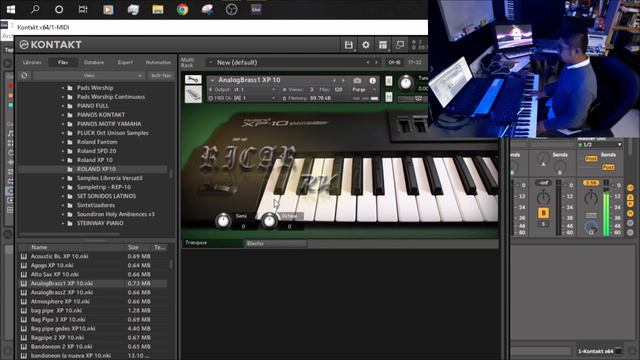This screenshot has width=640, height=360.
Task: Toggle the upper small button right of Tune knob
Action: (389, 81)
